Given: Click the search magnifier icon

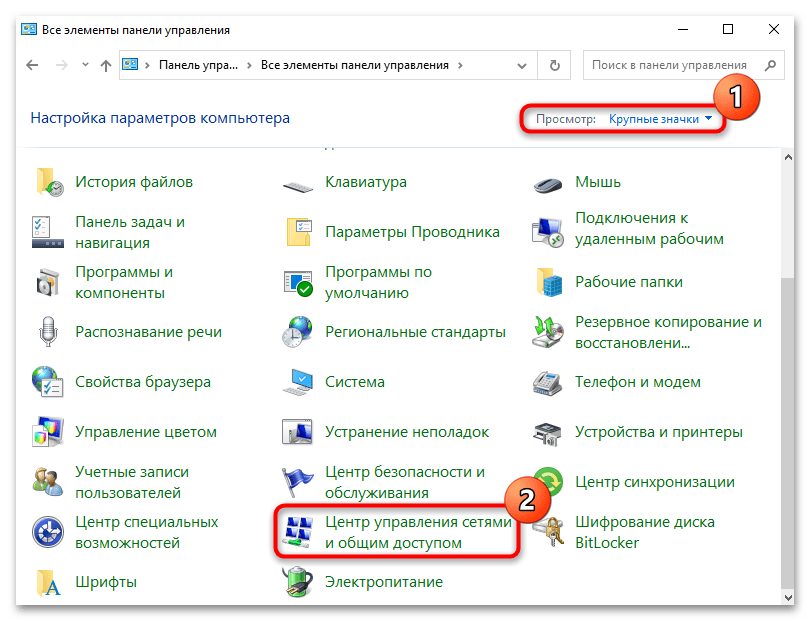Looking at the screenshot, I should (x=770, y=65).
